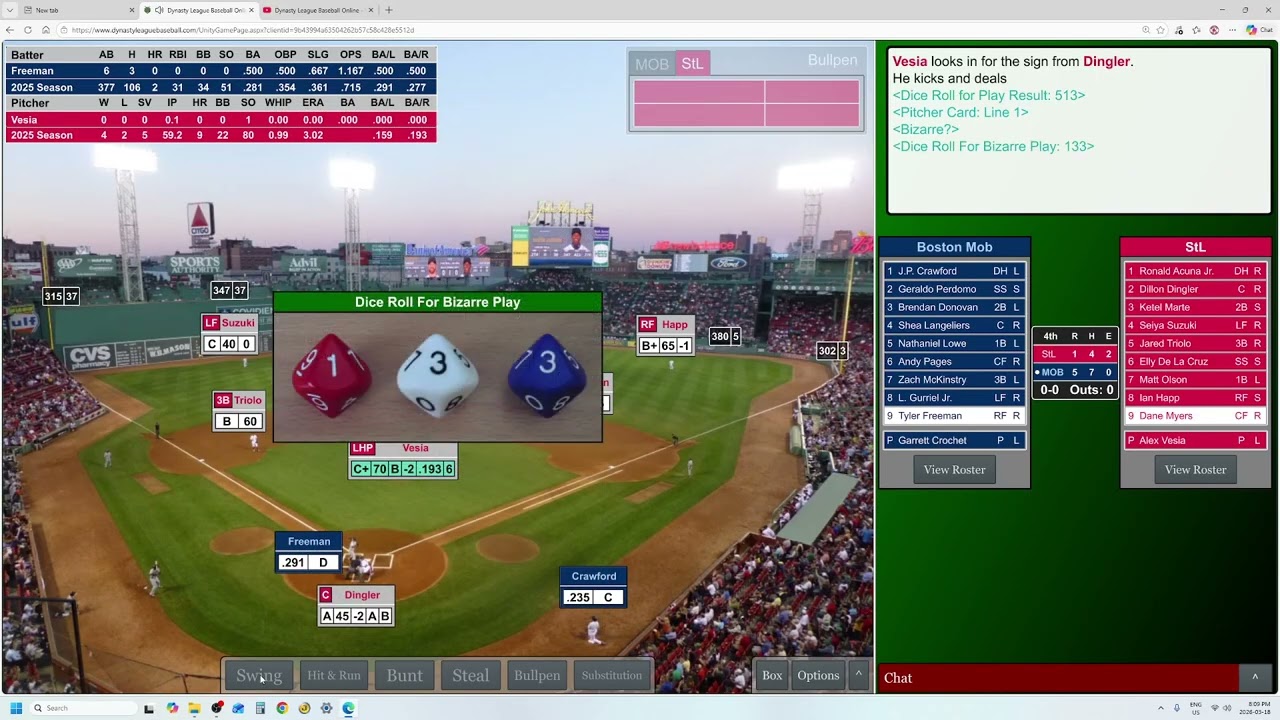Switch to New tab browser tab
The image size is (1280, 720).
point(73,10)
